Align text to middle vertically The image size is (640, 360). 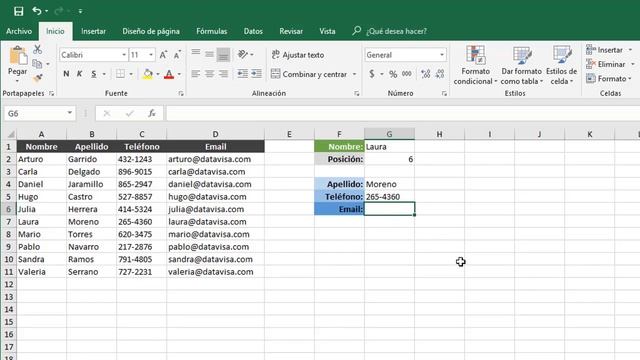click(209, 54)
